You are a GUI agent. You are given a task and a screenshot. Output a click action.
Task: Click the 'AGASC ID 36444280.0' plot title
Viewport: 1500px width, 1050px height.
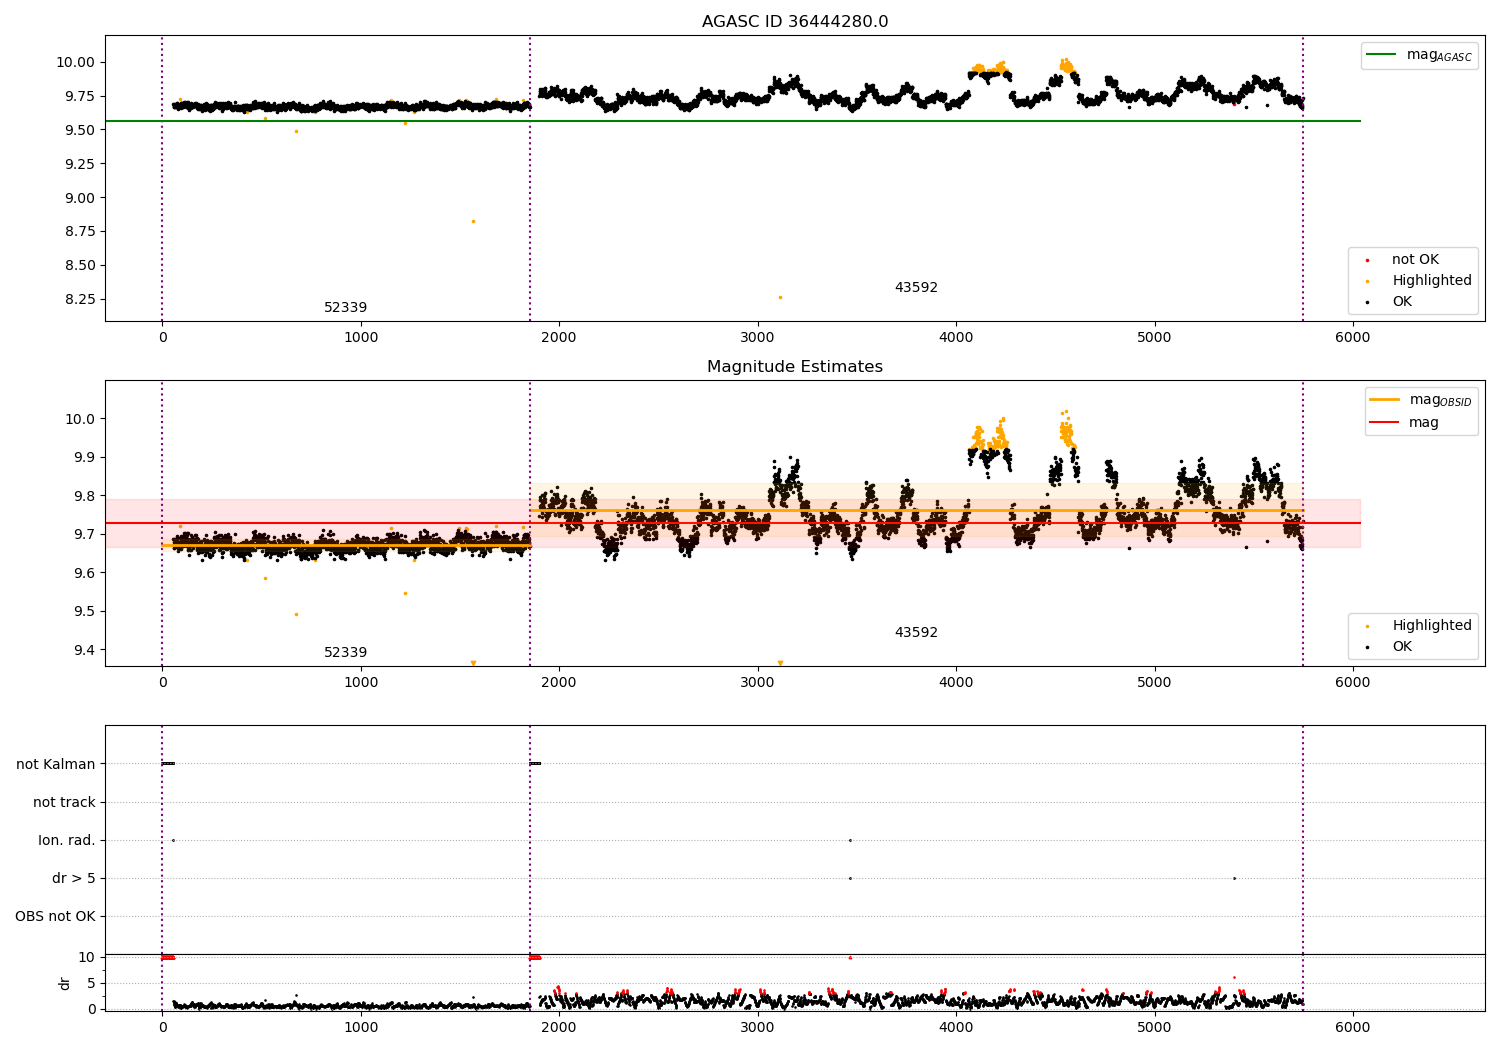[795, 22]
